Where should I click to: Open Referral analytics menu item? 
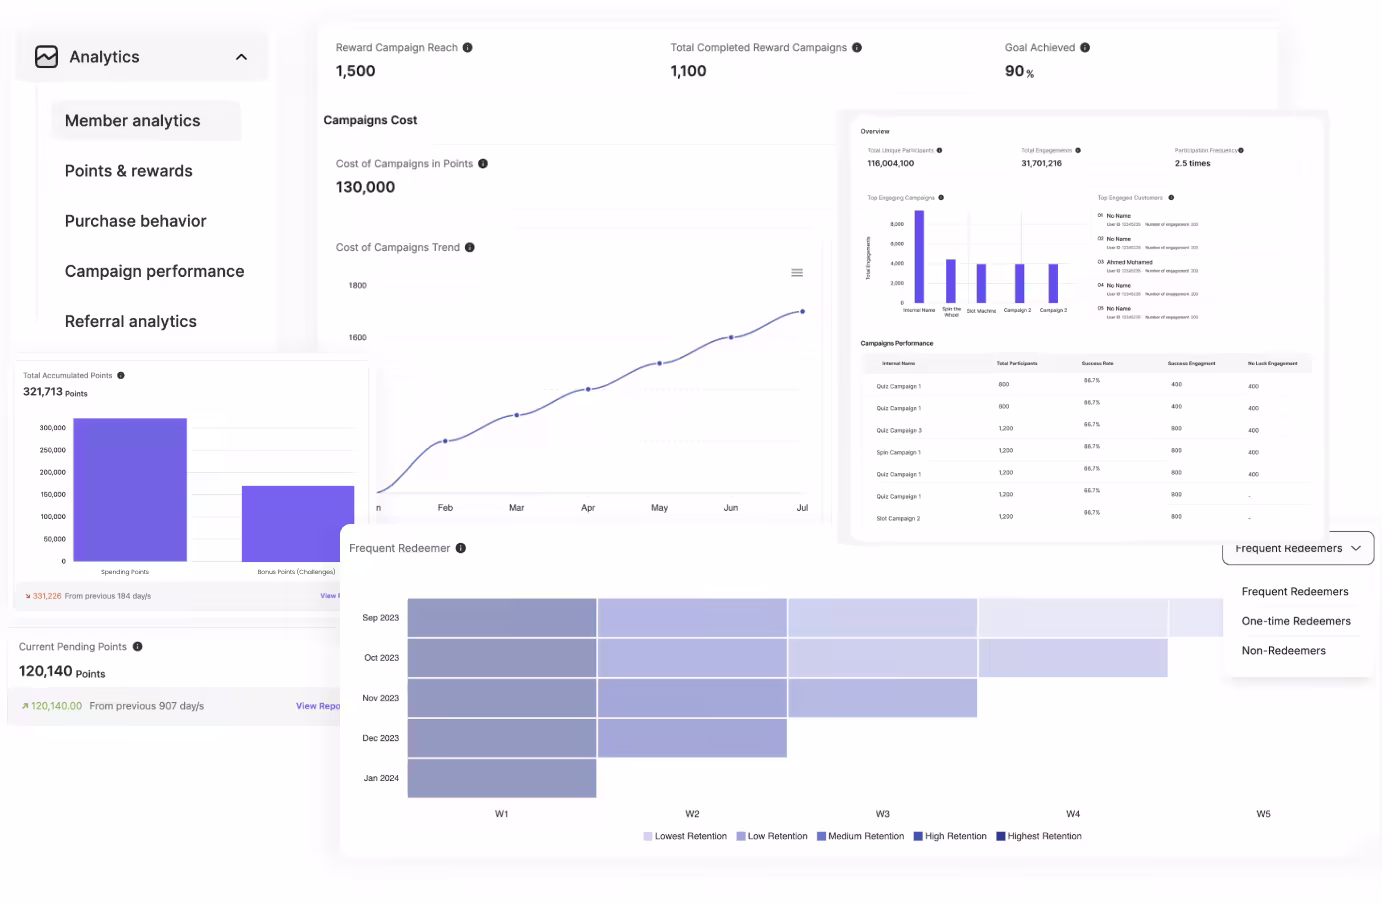coord(131,321)
